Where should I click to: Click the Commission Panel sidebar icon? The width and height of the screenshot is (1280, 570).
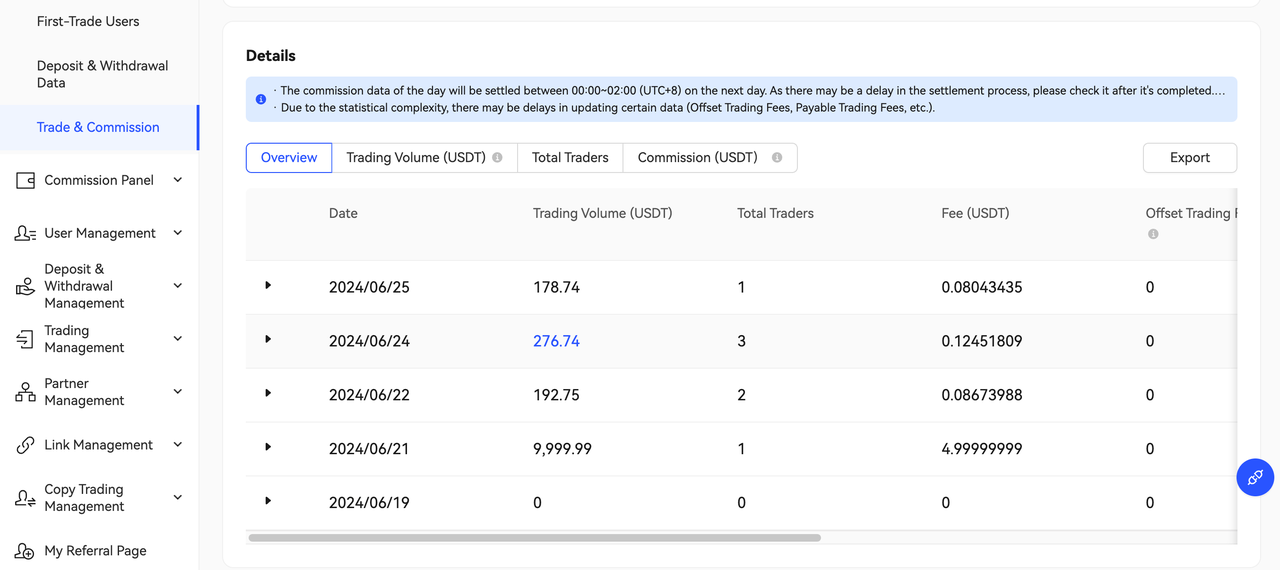25,180
